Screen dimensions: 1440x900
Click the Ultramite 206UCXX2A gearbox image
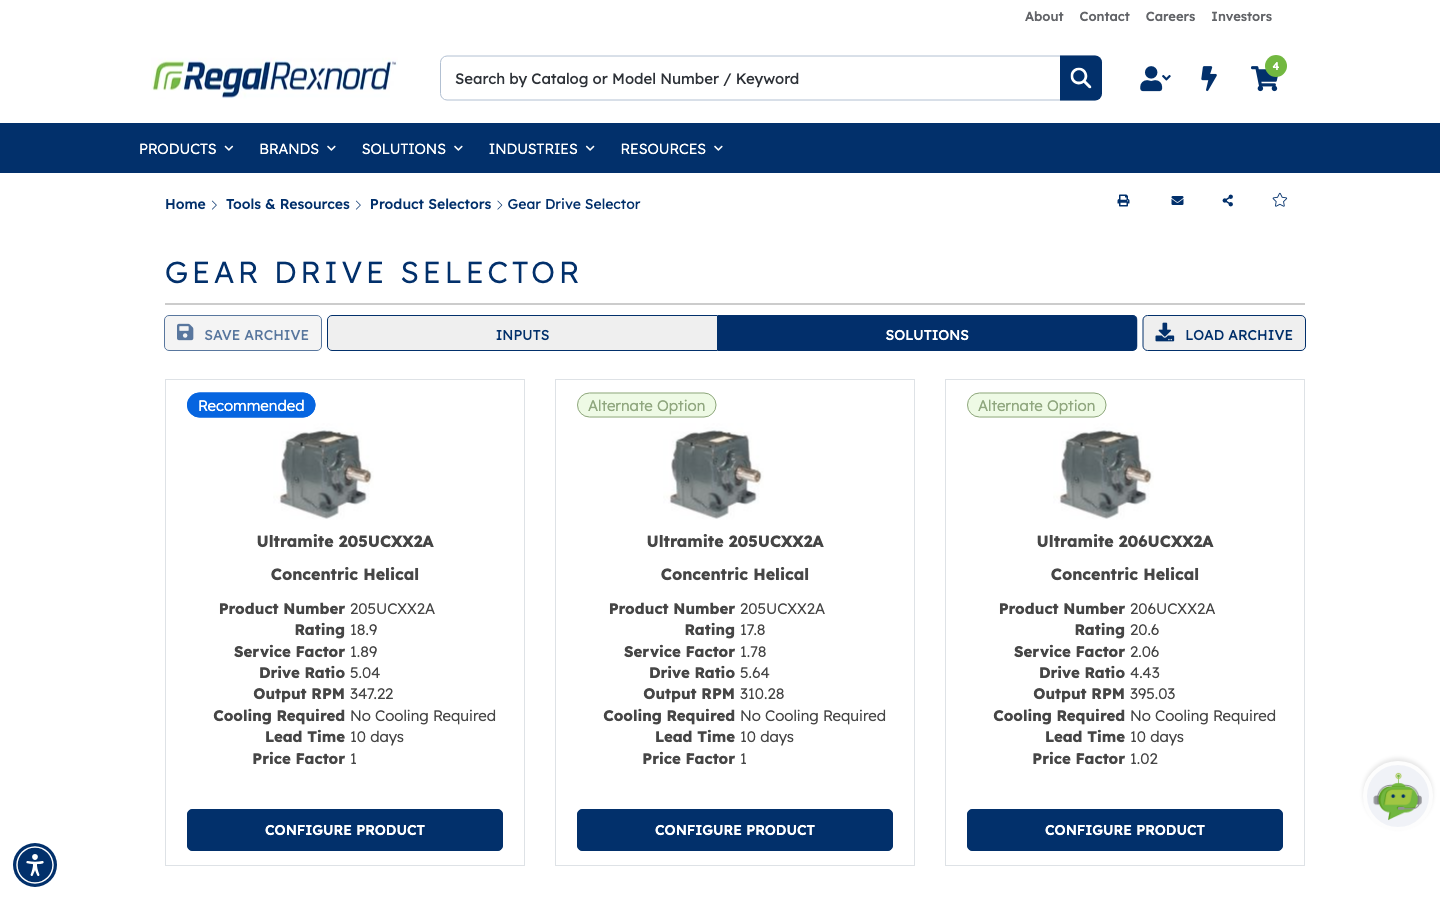pos(1106,474)
